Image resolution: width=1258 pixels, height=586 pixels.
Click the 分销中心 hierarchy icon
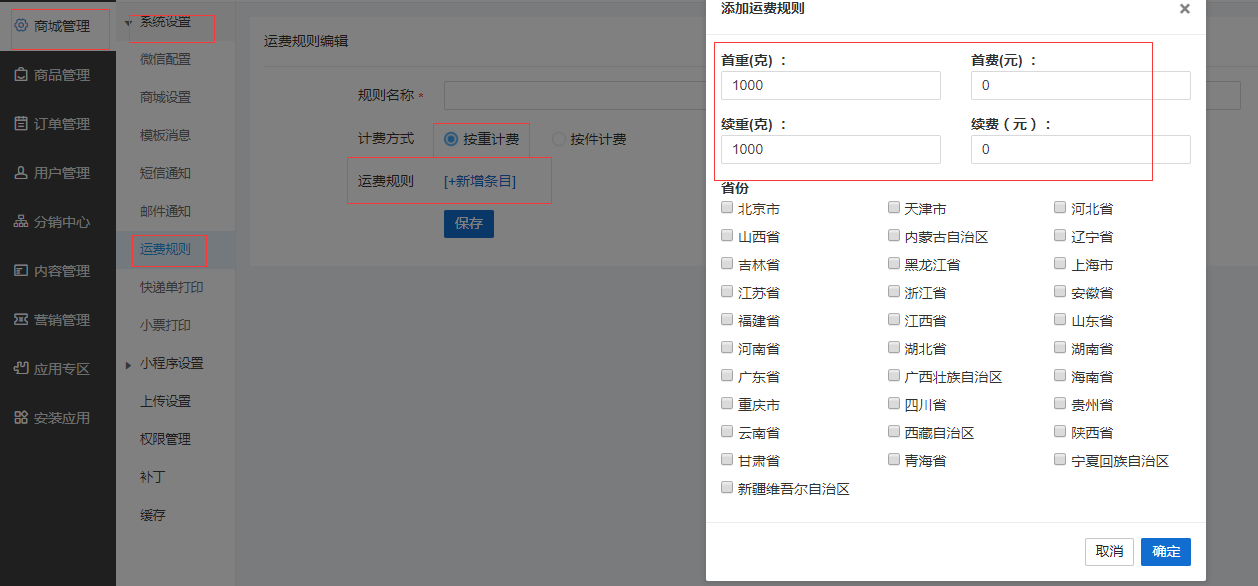tap(21, 222)
